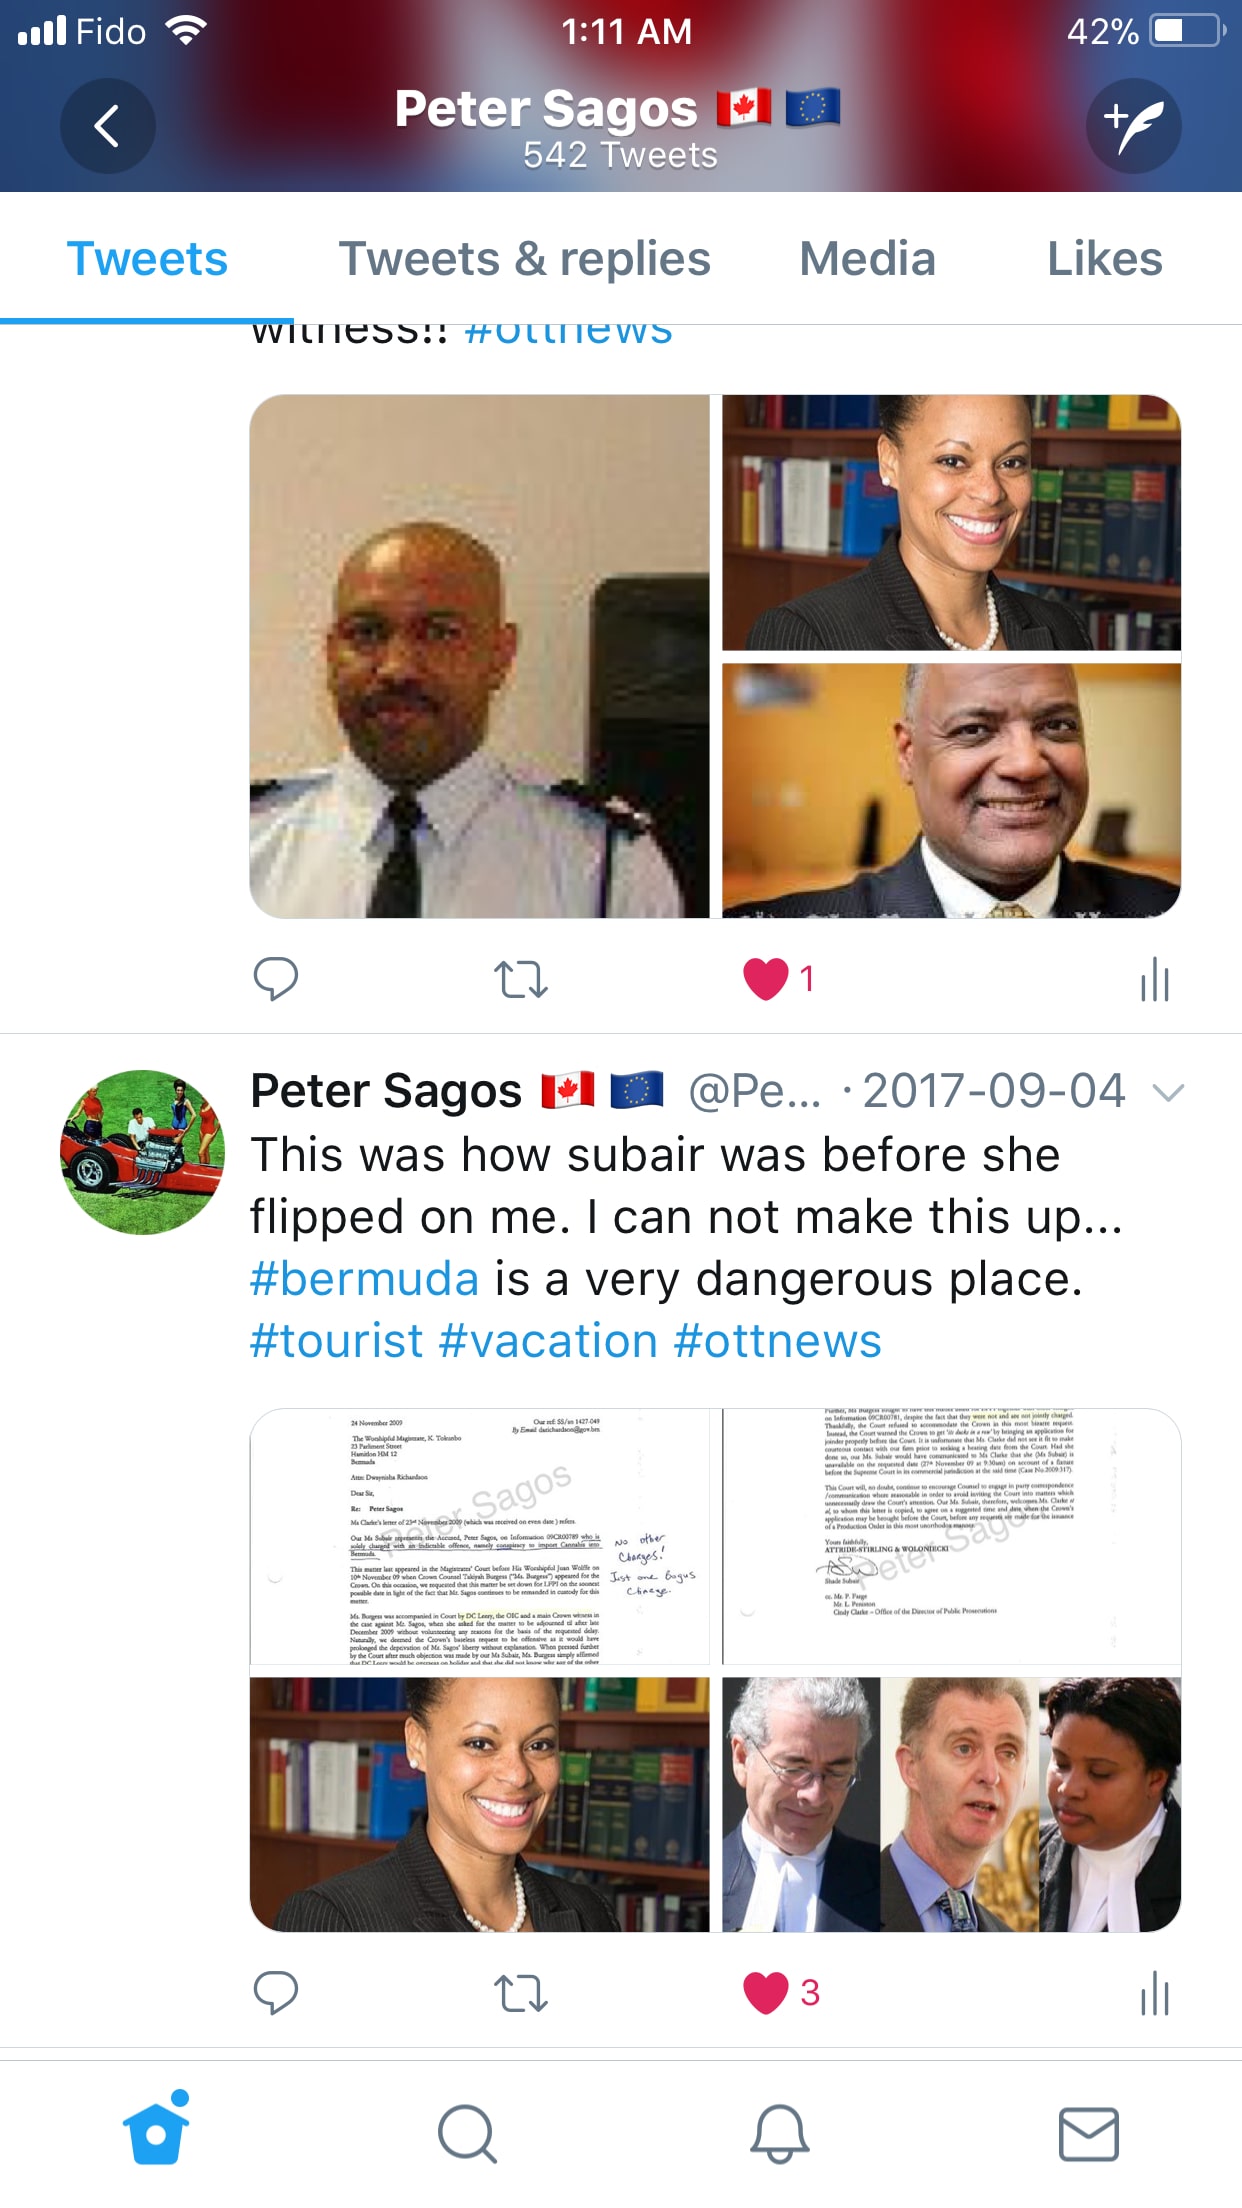Unlike the tweet with 3 likes

click(x=782, y=1992)
